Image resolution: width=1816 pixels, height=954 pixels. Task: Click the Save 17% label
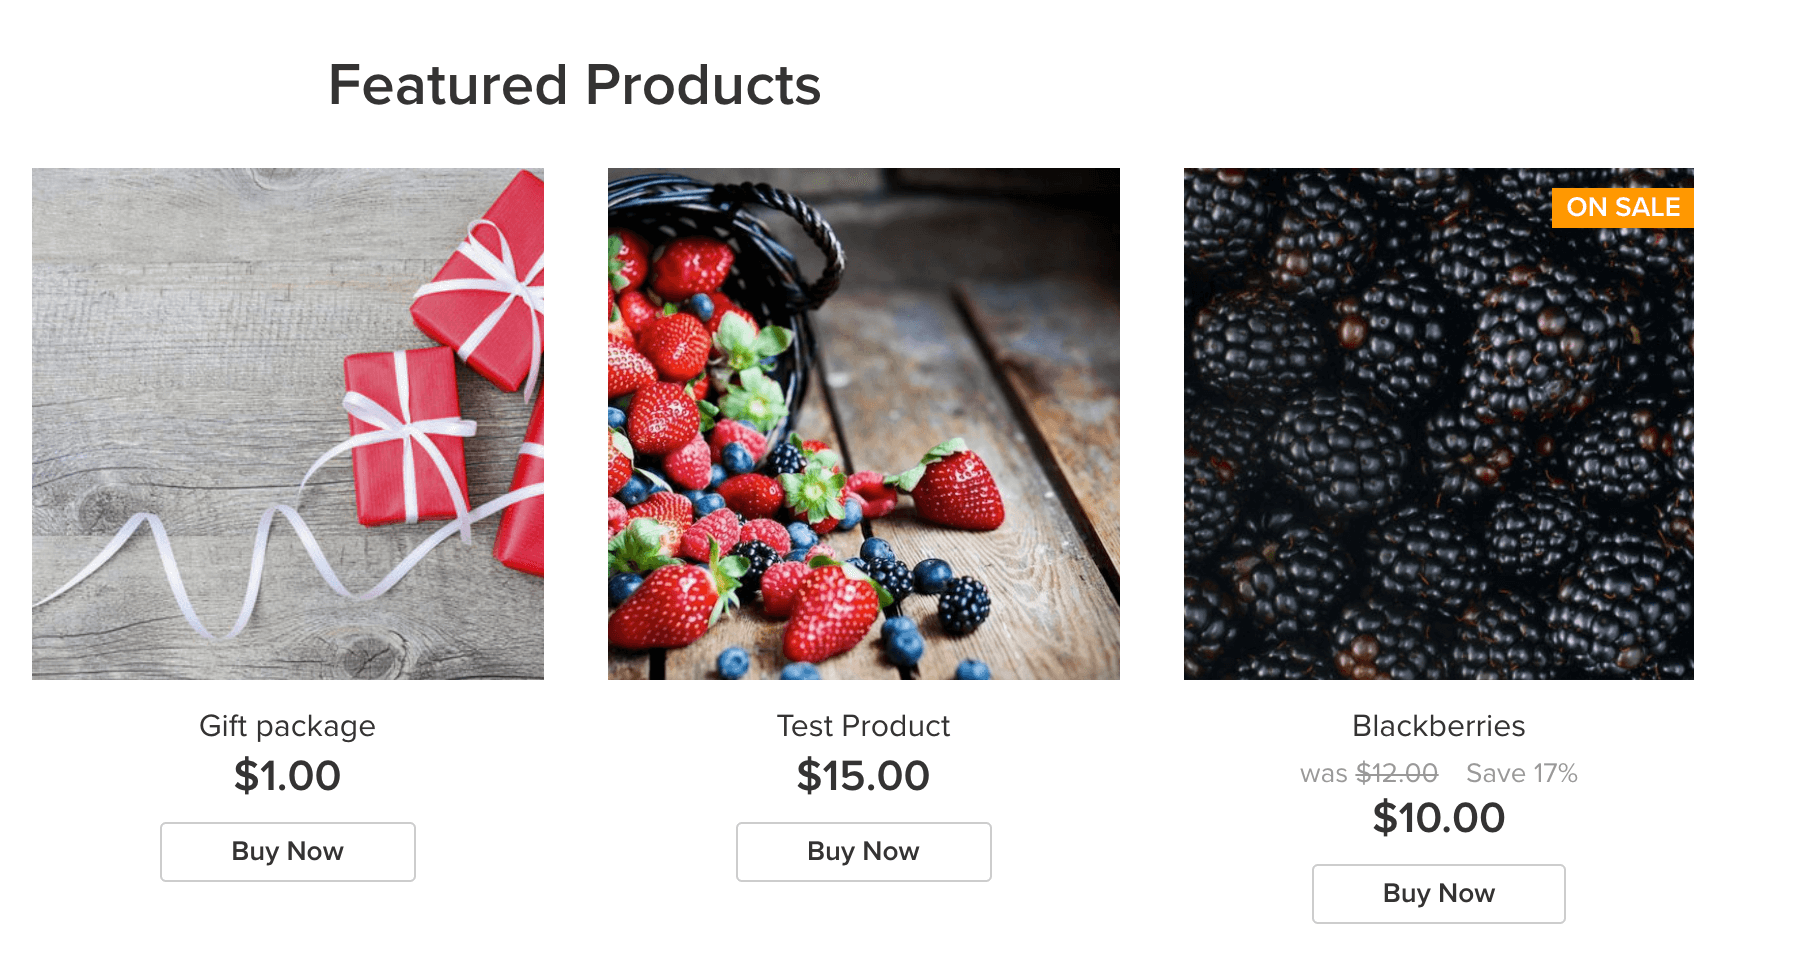[x=1521, y=773]
